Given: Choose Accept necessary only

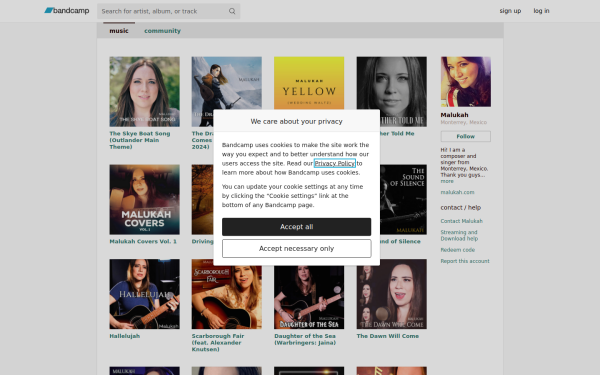Looking at the screenshot, I should tap(297, 248).
